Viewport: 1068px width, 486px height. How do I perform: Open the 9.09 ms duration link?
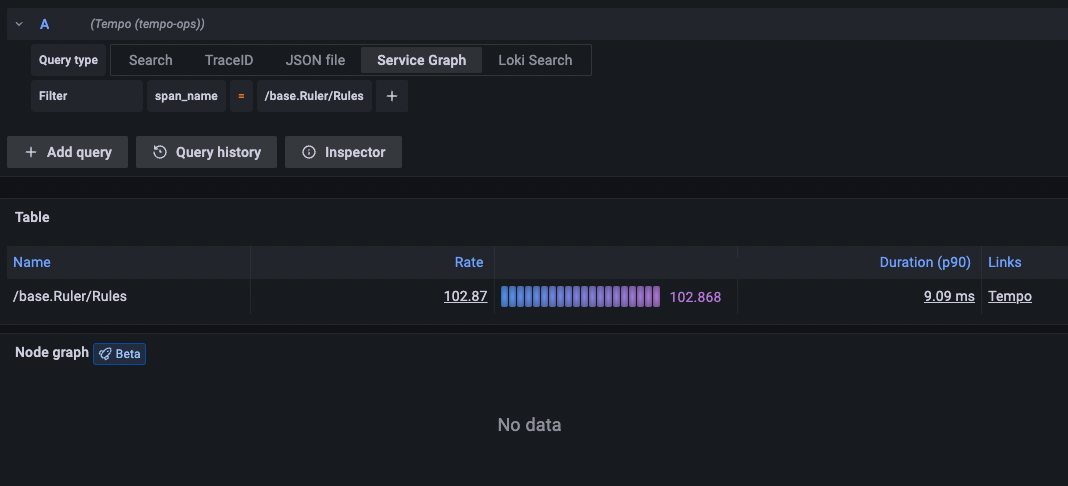[949, 296]
